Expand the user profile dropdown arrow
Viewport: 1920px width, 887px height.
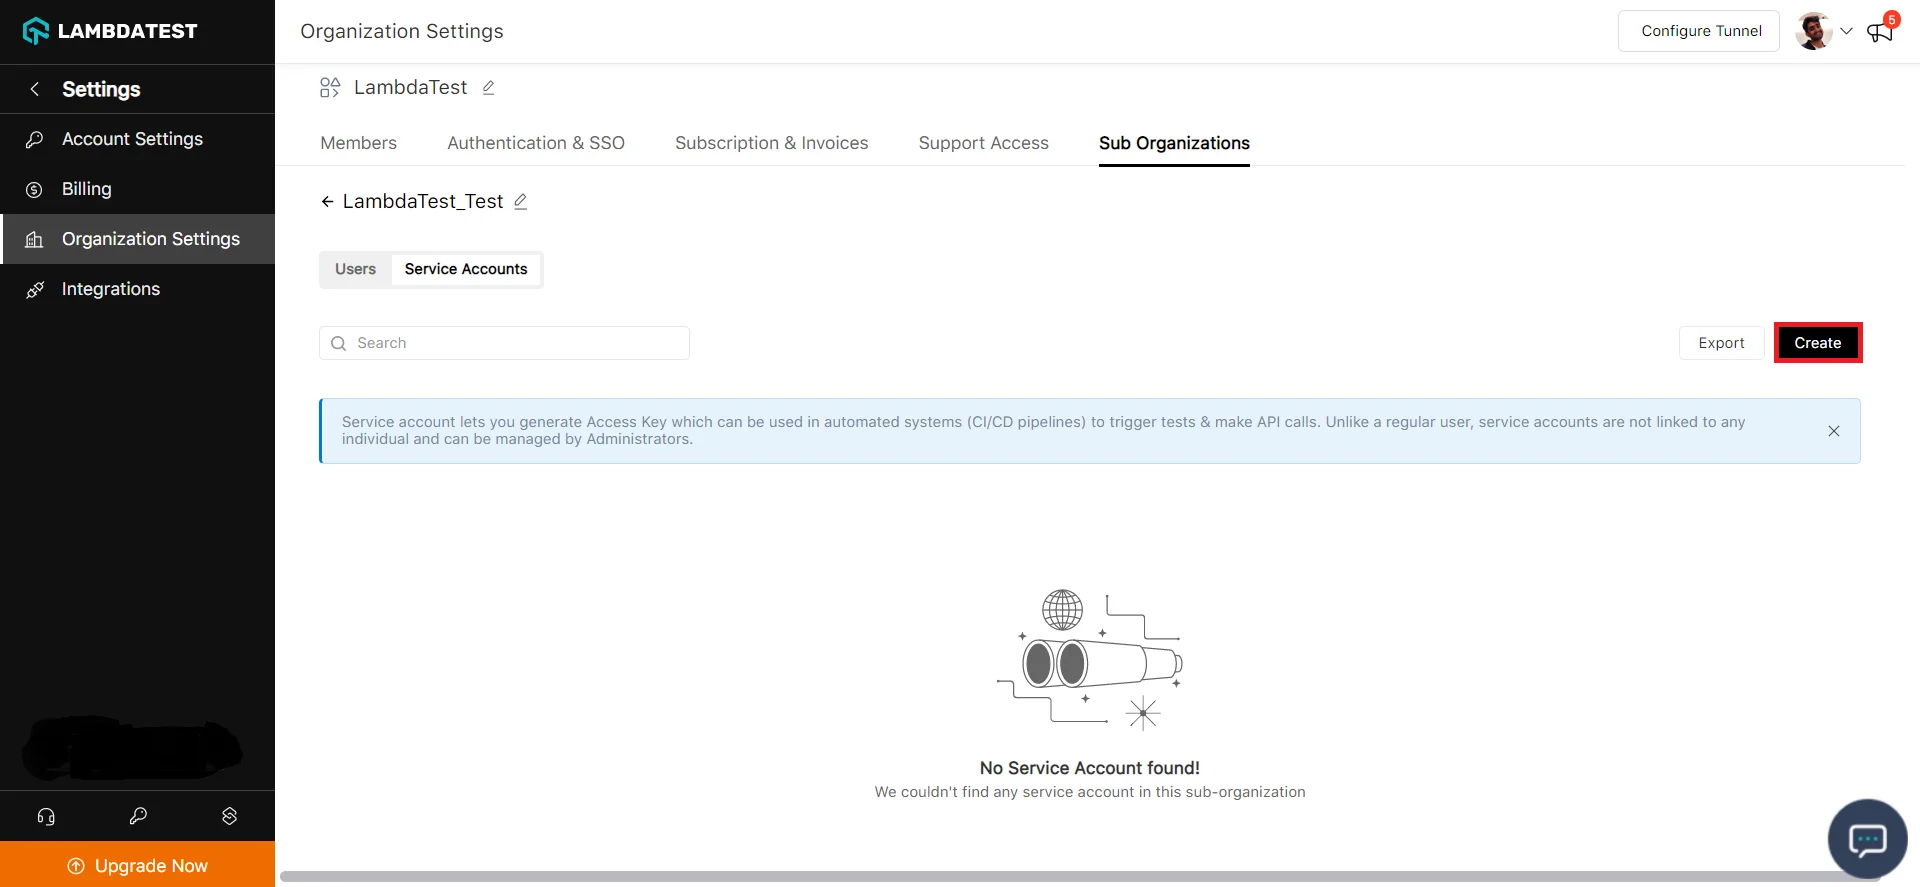[1846, 31]
